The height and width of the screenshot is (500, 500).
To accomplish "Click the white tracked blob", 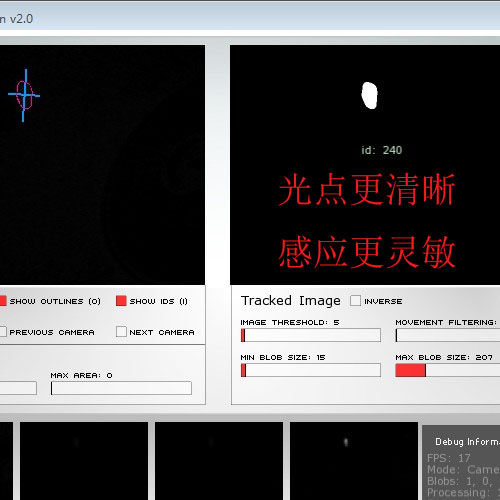I will click(x=369, y=95).
